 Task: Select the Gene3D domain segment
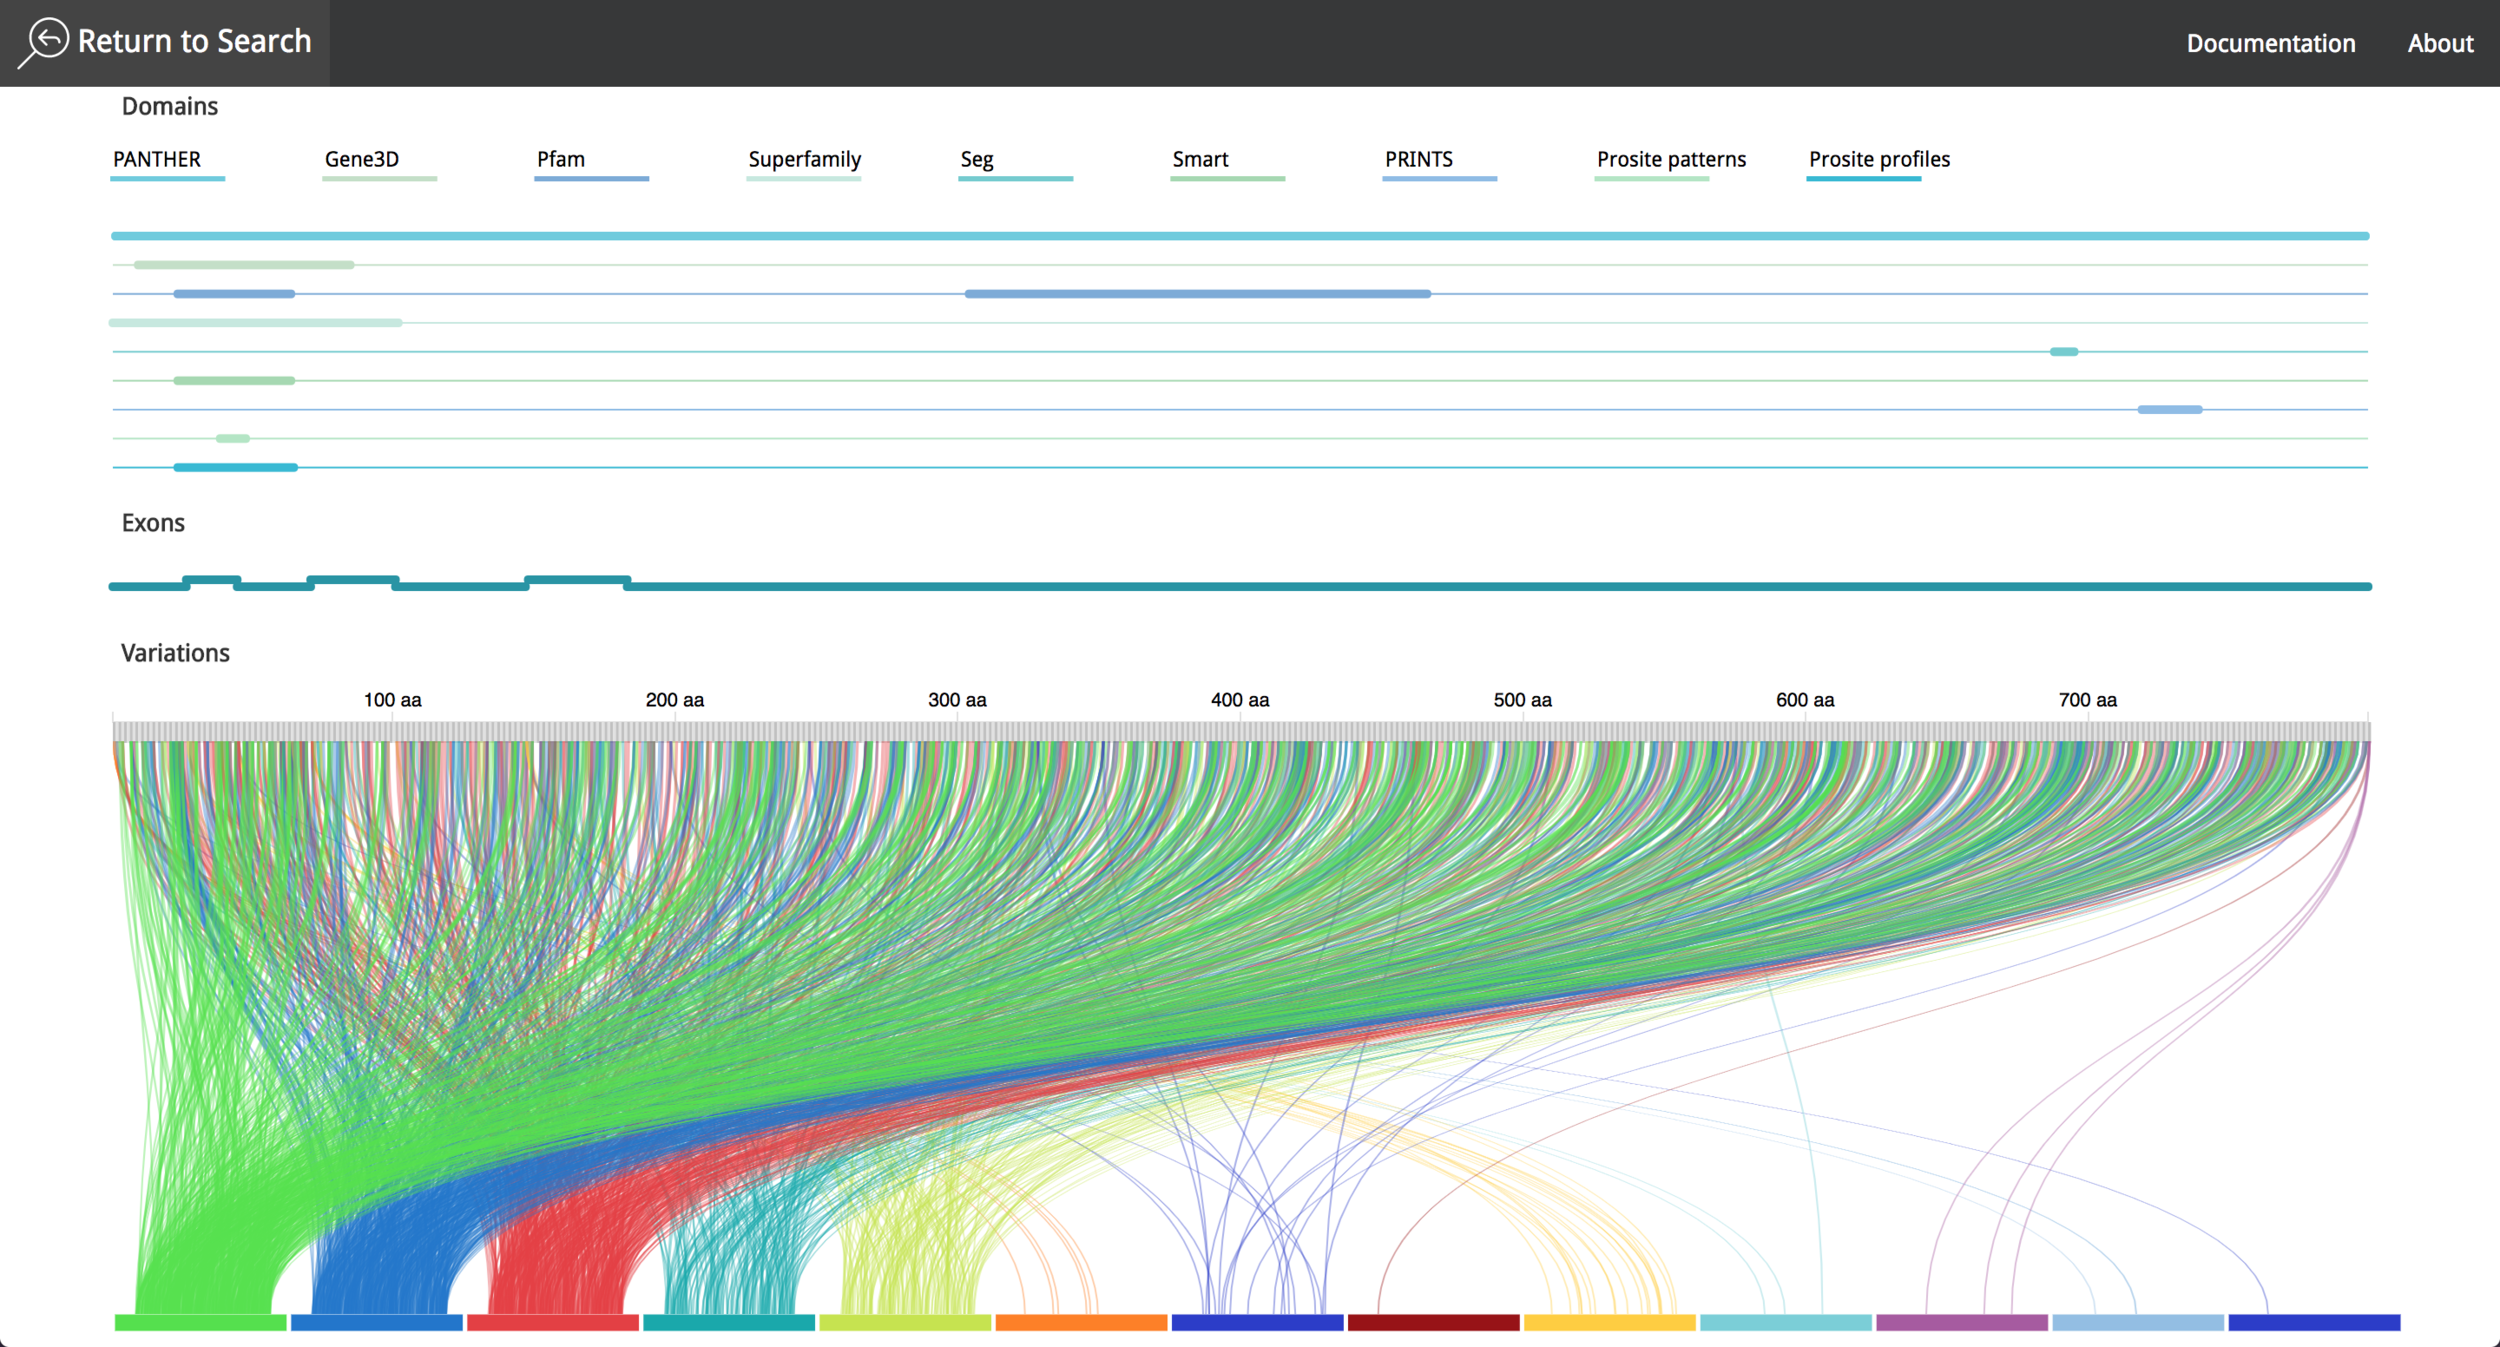(244, 265)
